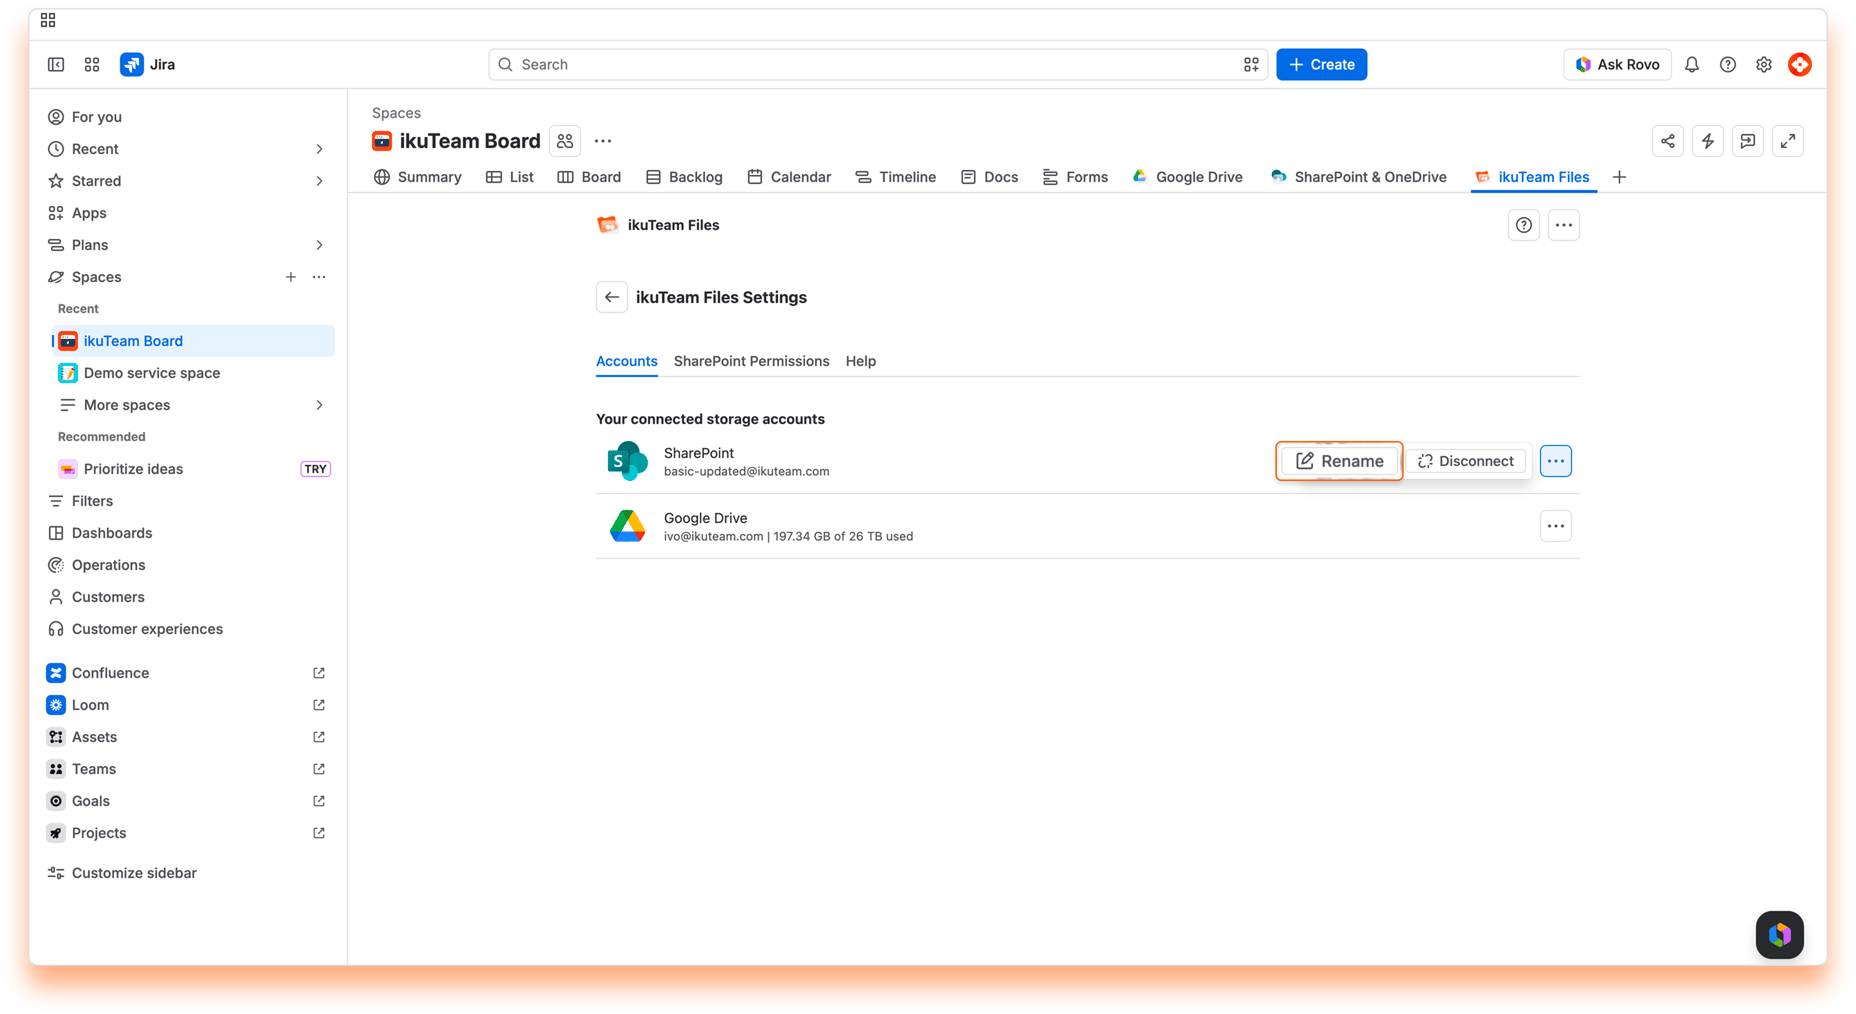Open the Spaces more options dots
Image resolution: width=1856 pixels, height=1014 pixels.
(x=319, y=277)
